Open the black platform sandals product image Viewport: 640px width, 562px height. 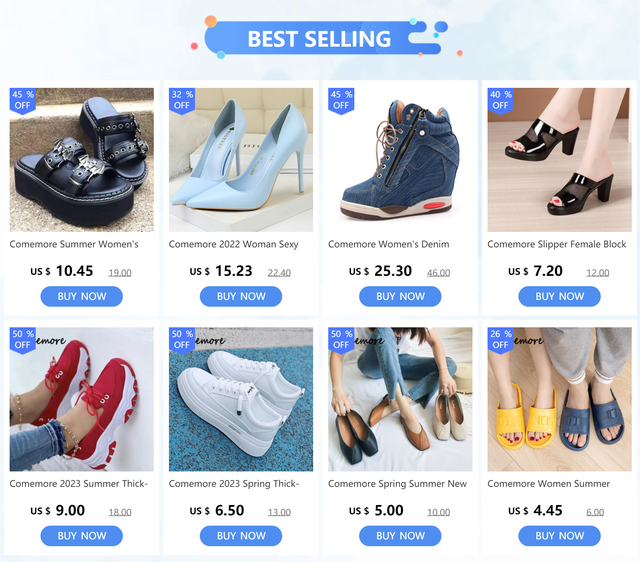pyautogui.click(x=82, y=160)
